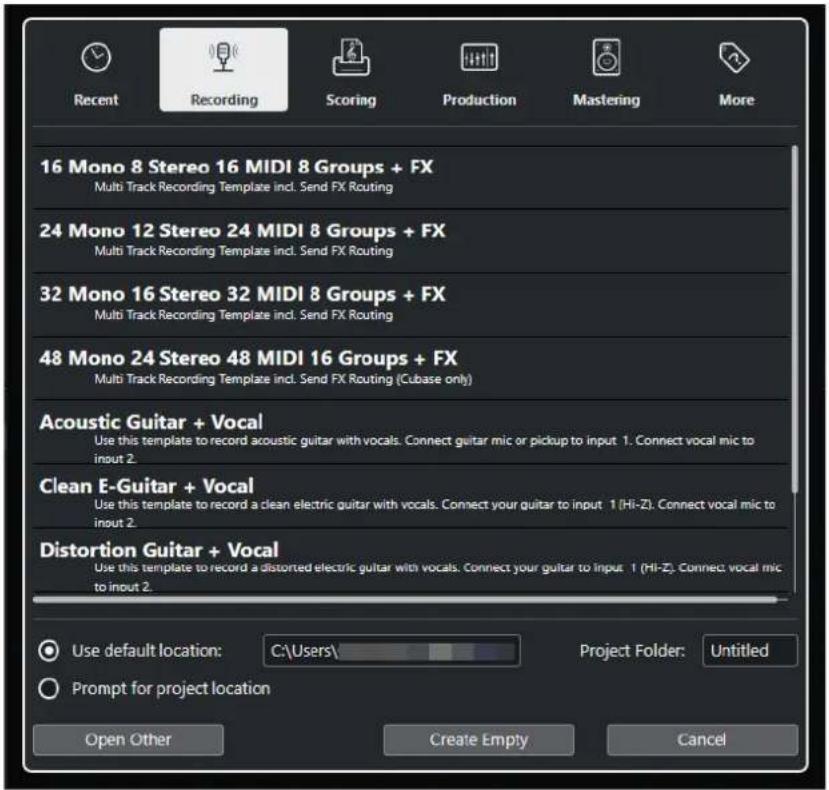
Task: Click the Open Other button
Action: 128,740
